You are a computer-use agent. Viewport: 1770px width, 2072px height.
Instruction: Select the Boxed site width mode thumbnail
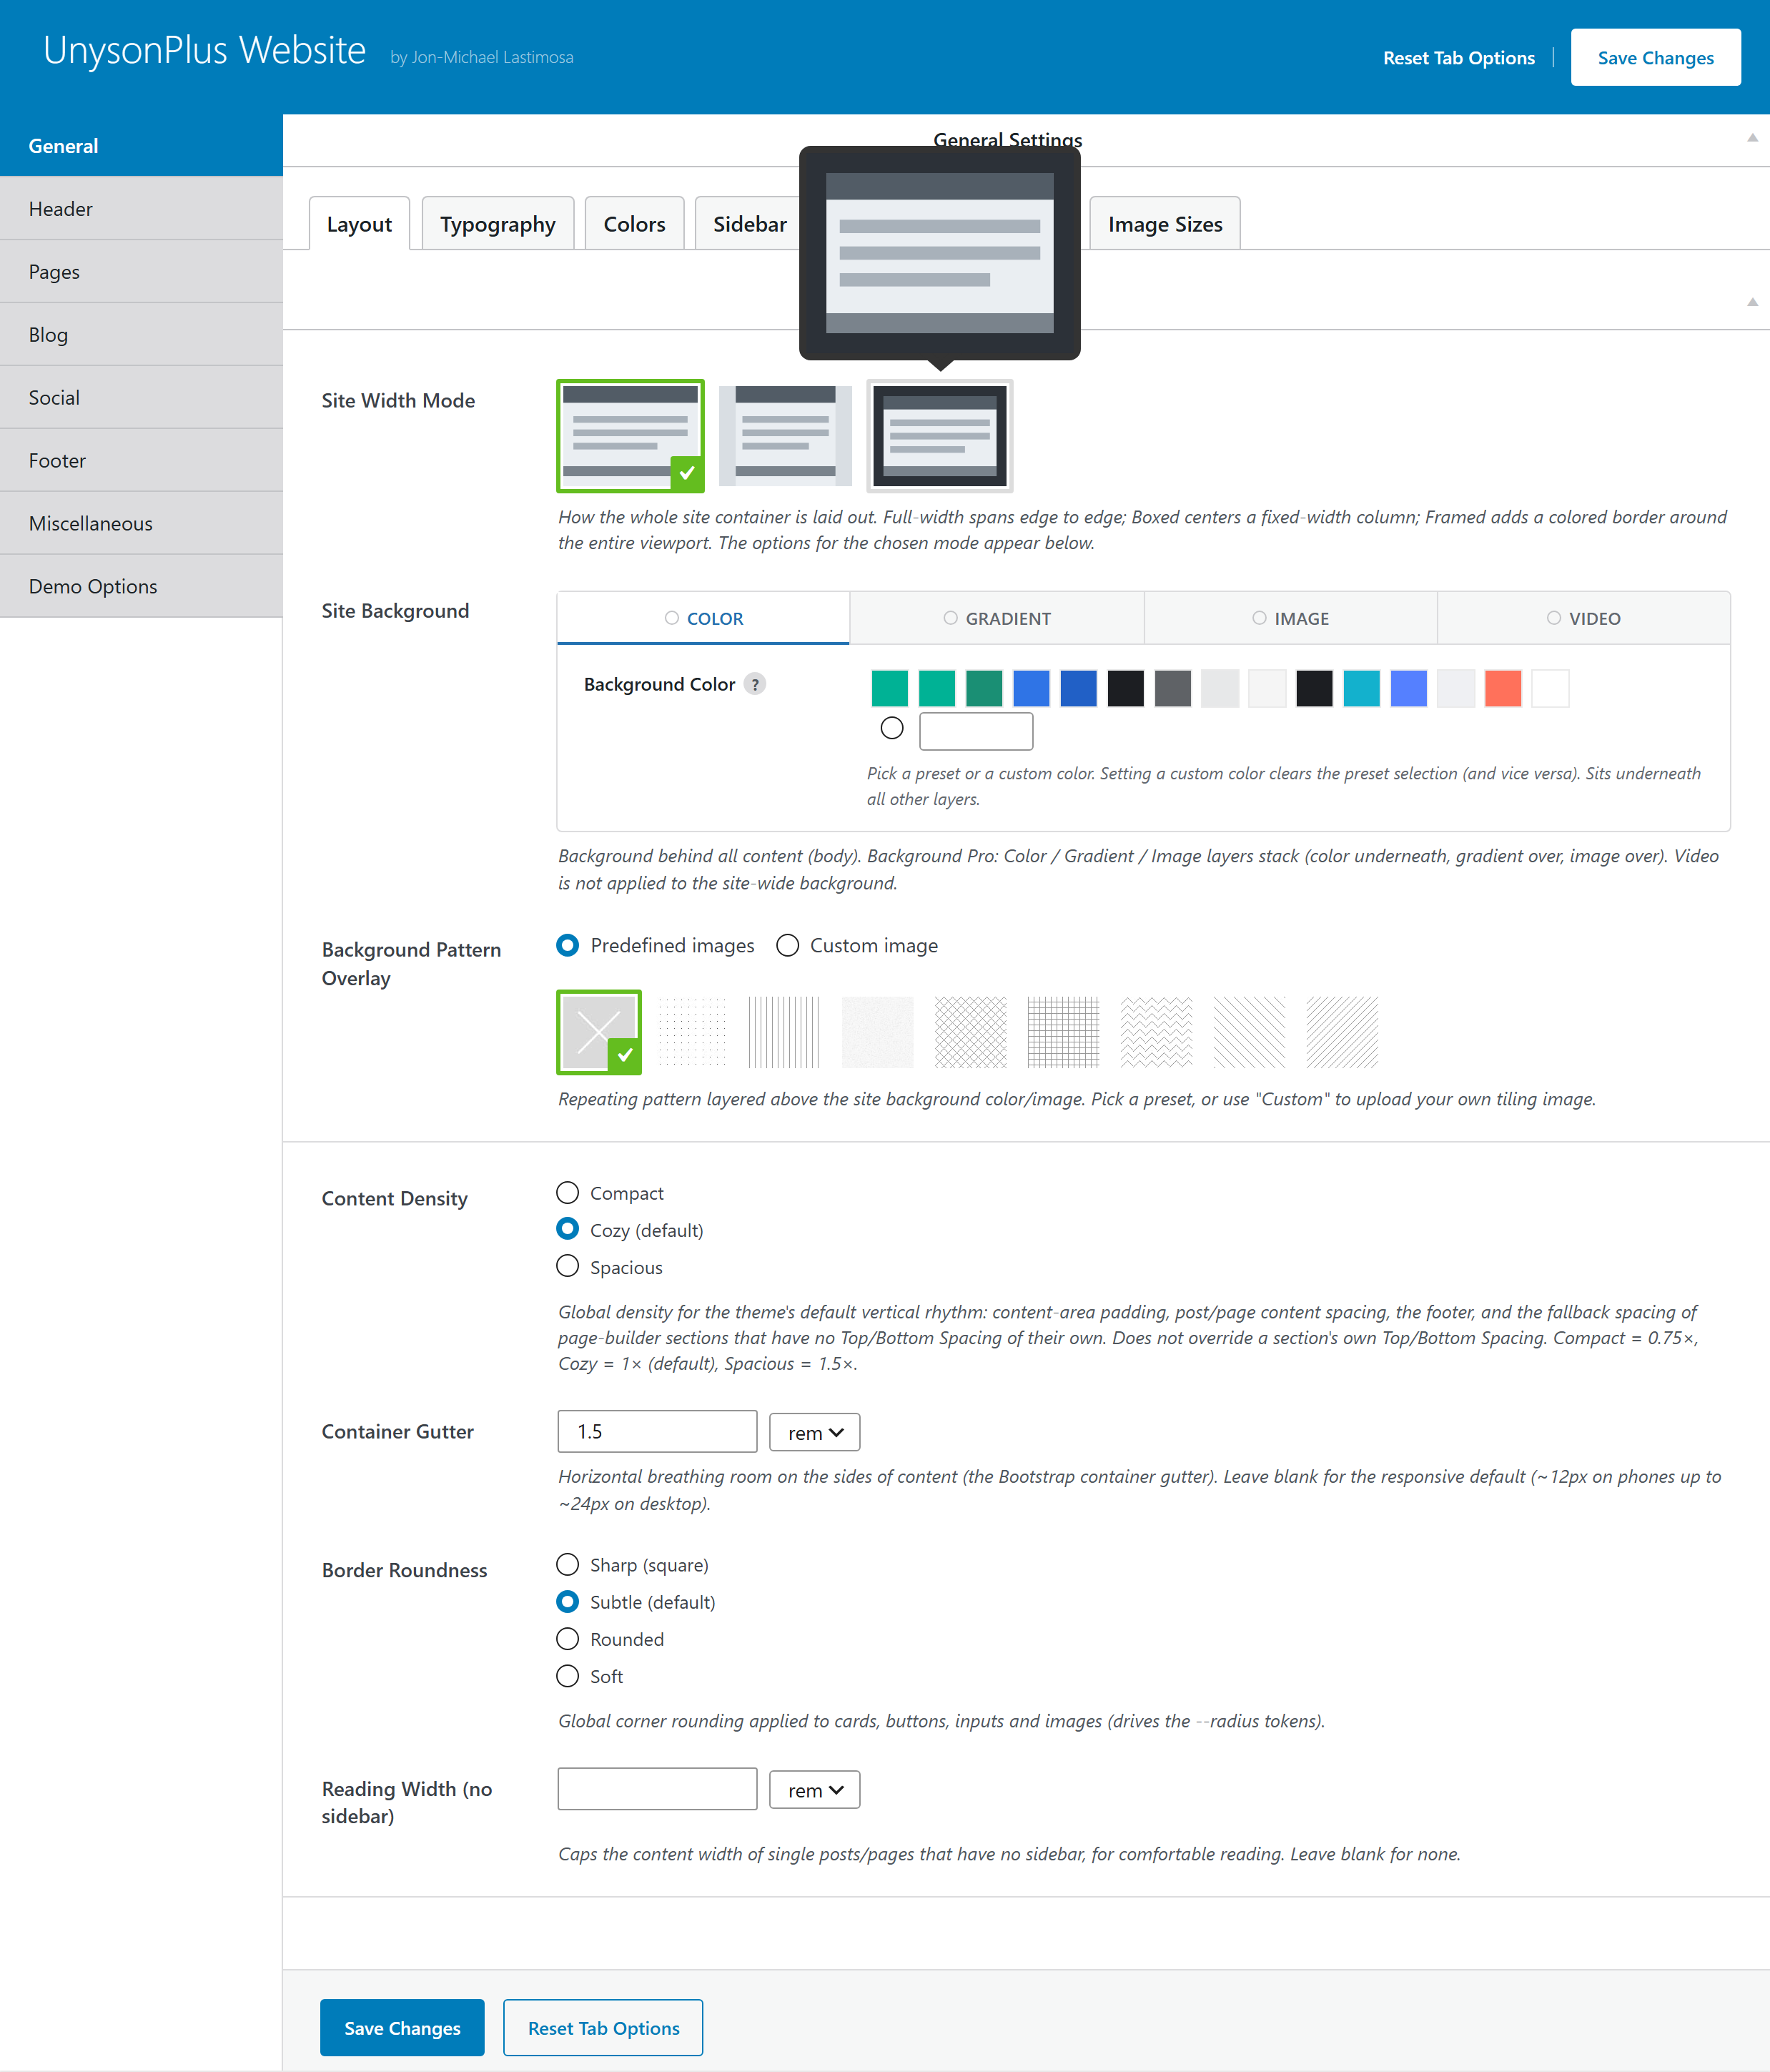point(785,435)
